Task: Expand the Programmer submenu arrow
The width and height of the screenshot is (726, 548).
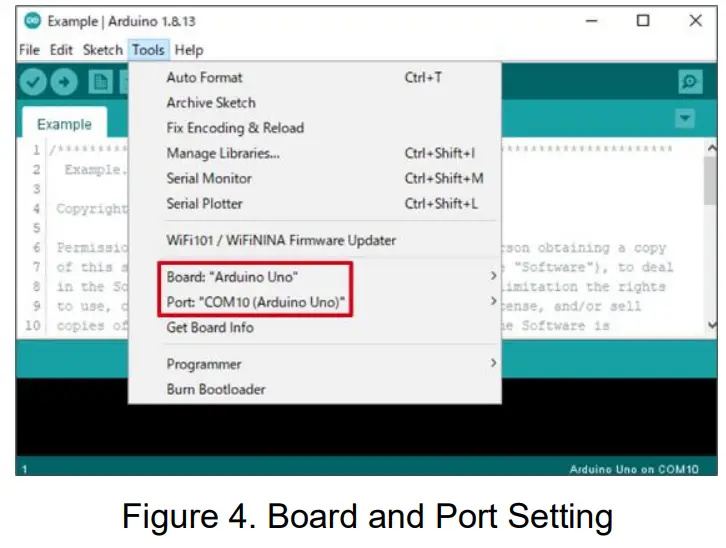Action: click(494, 363)
